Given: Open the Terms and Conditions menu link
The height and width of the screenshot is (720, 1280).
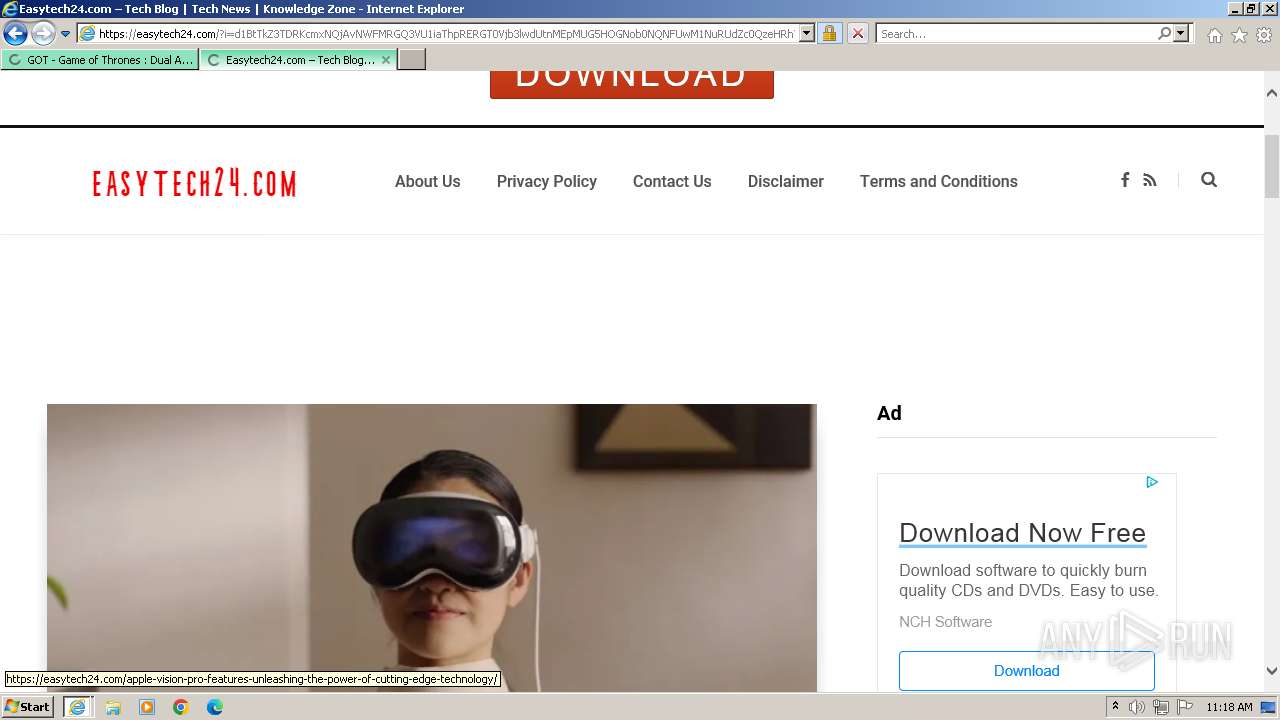Looking at the screenshot, I should 939,181.
